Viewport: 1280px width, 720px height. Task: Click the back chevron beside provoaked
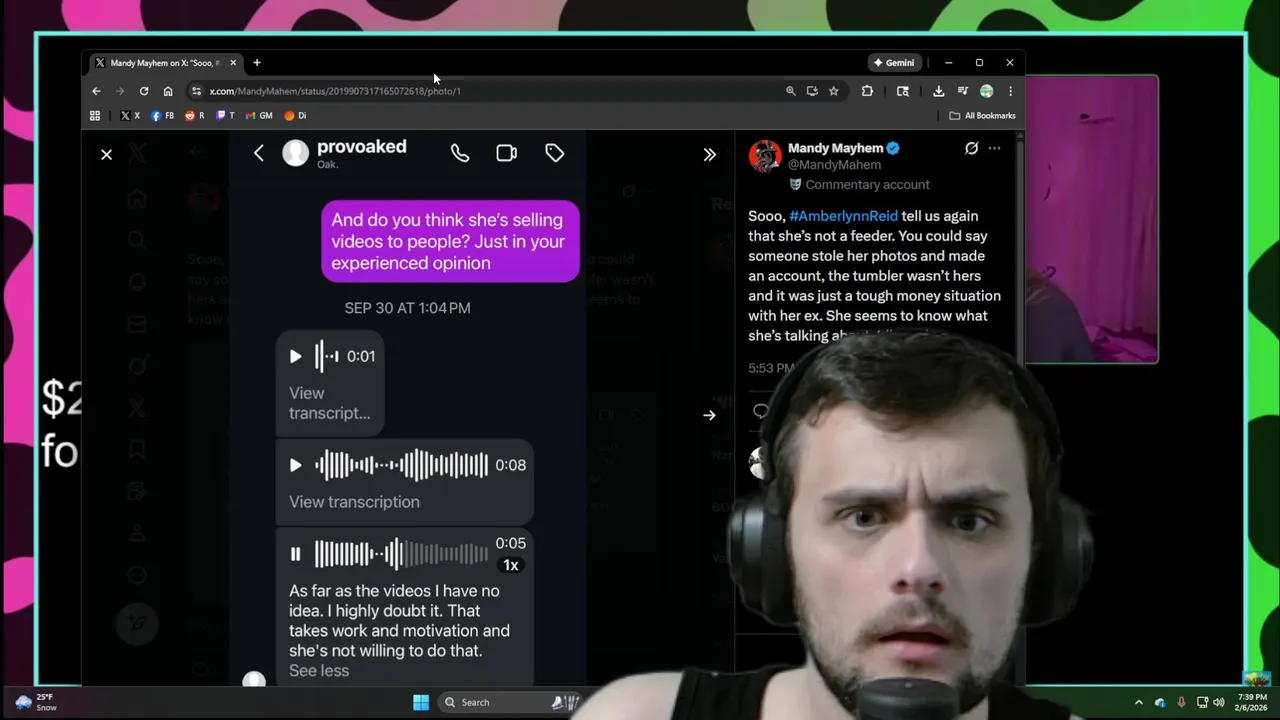tap(259, 153)
